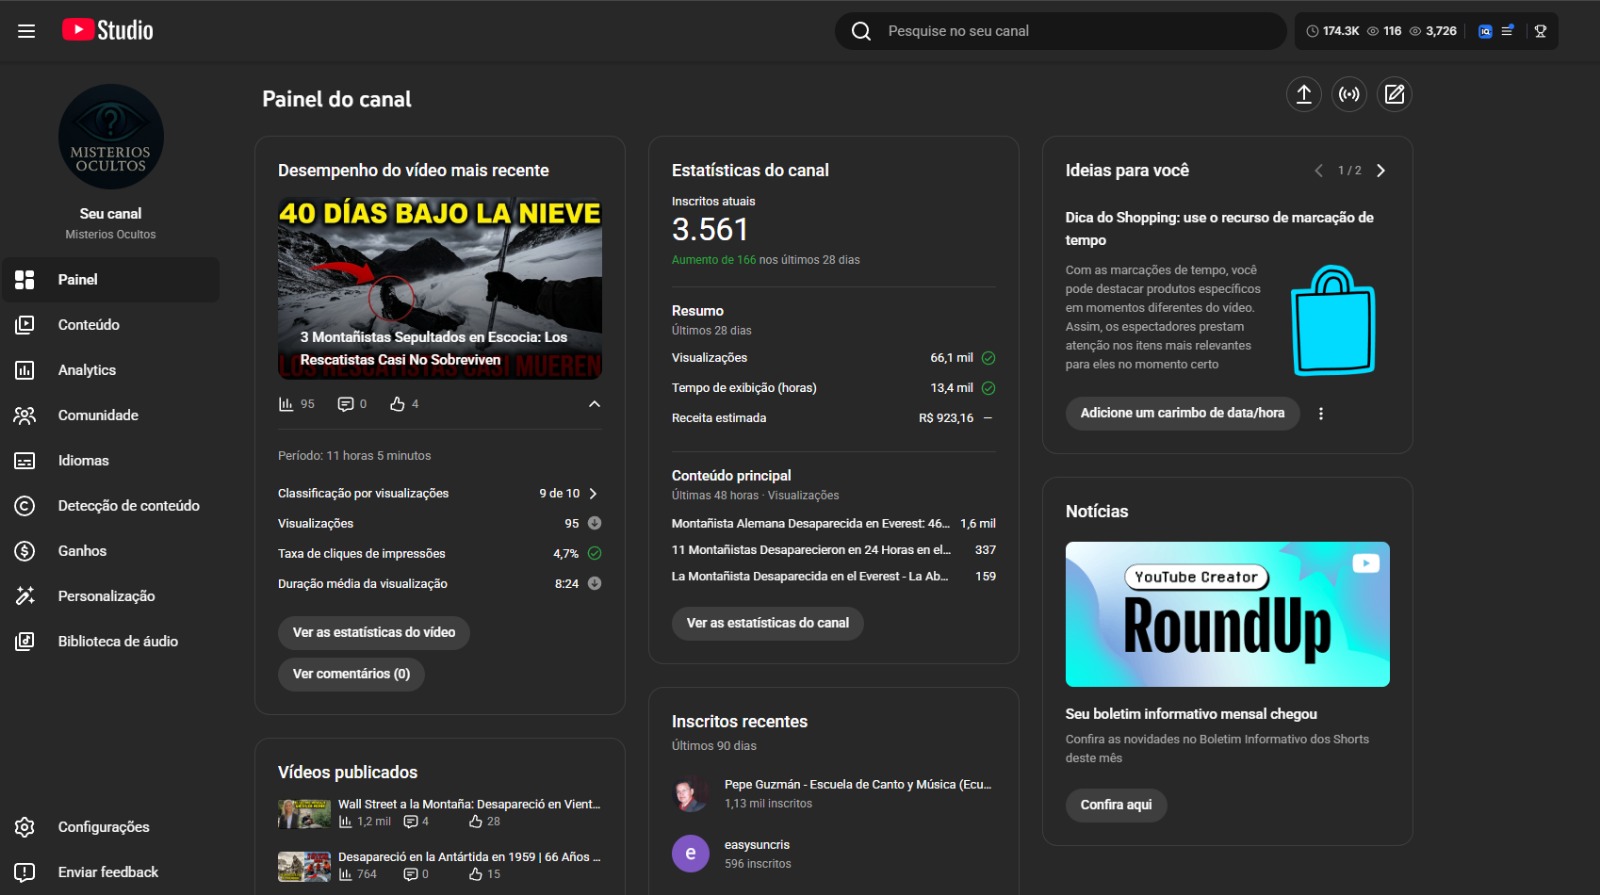Click the upload video arrow icon
This screenshot has height=895, width=1600.
pyautogui.click(x=1304, y=94)
